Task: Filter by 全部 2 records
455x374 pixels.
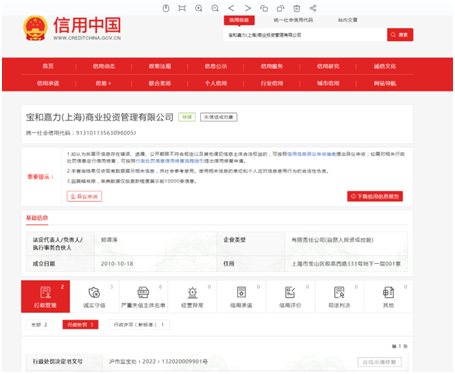Action: [39, 325]
